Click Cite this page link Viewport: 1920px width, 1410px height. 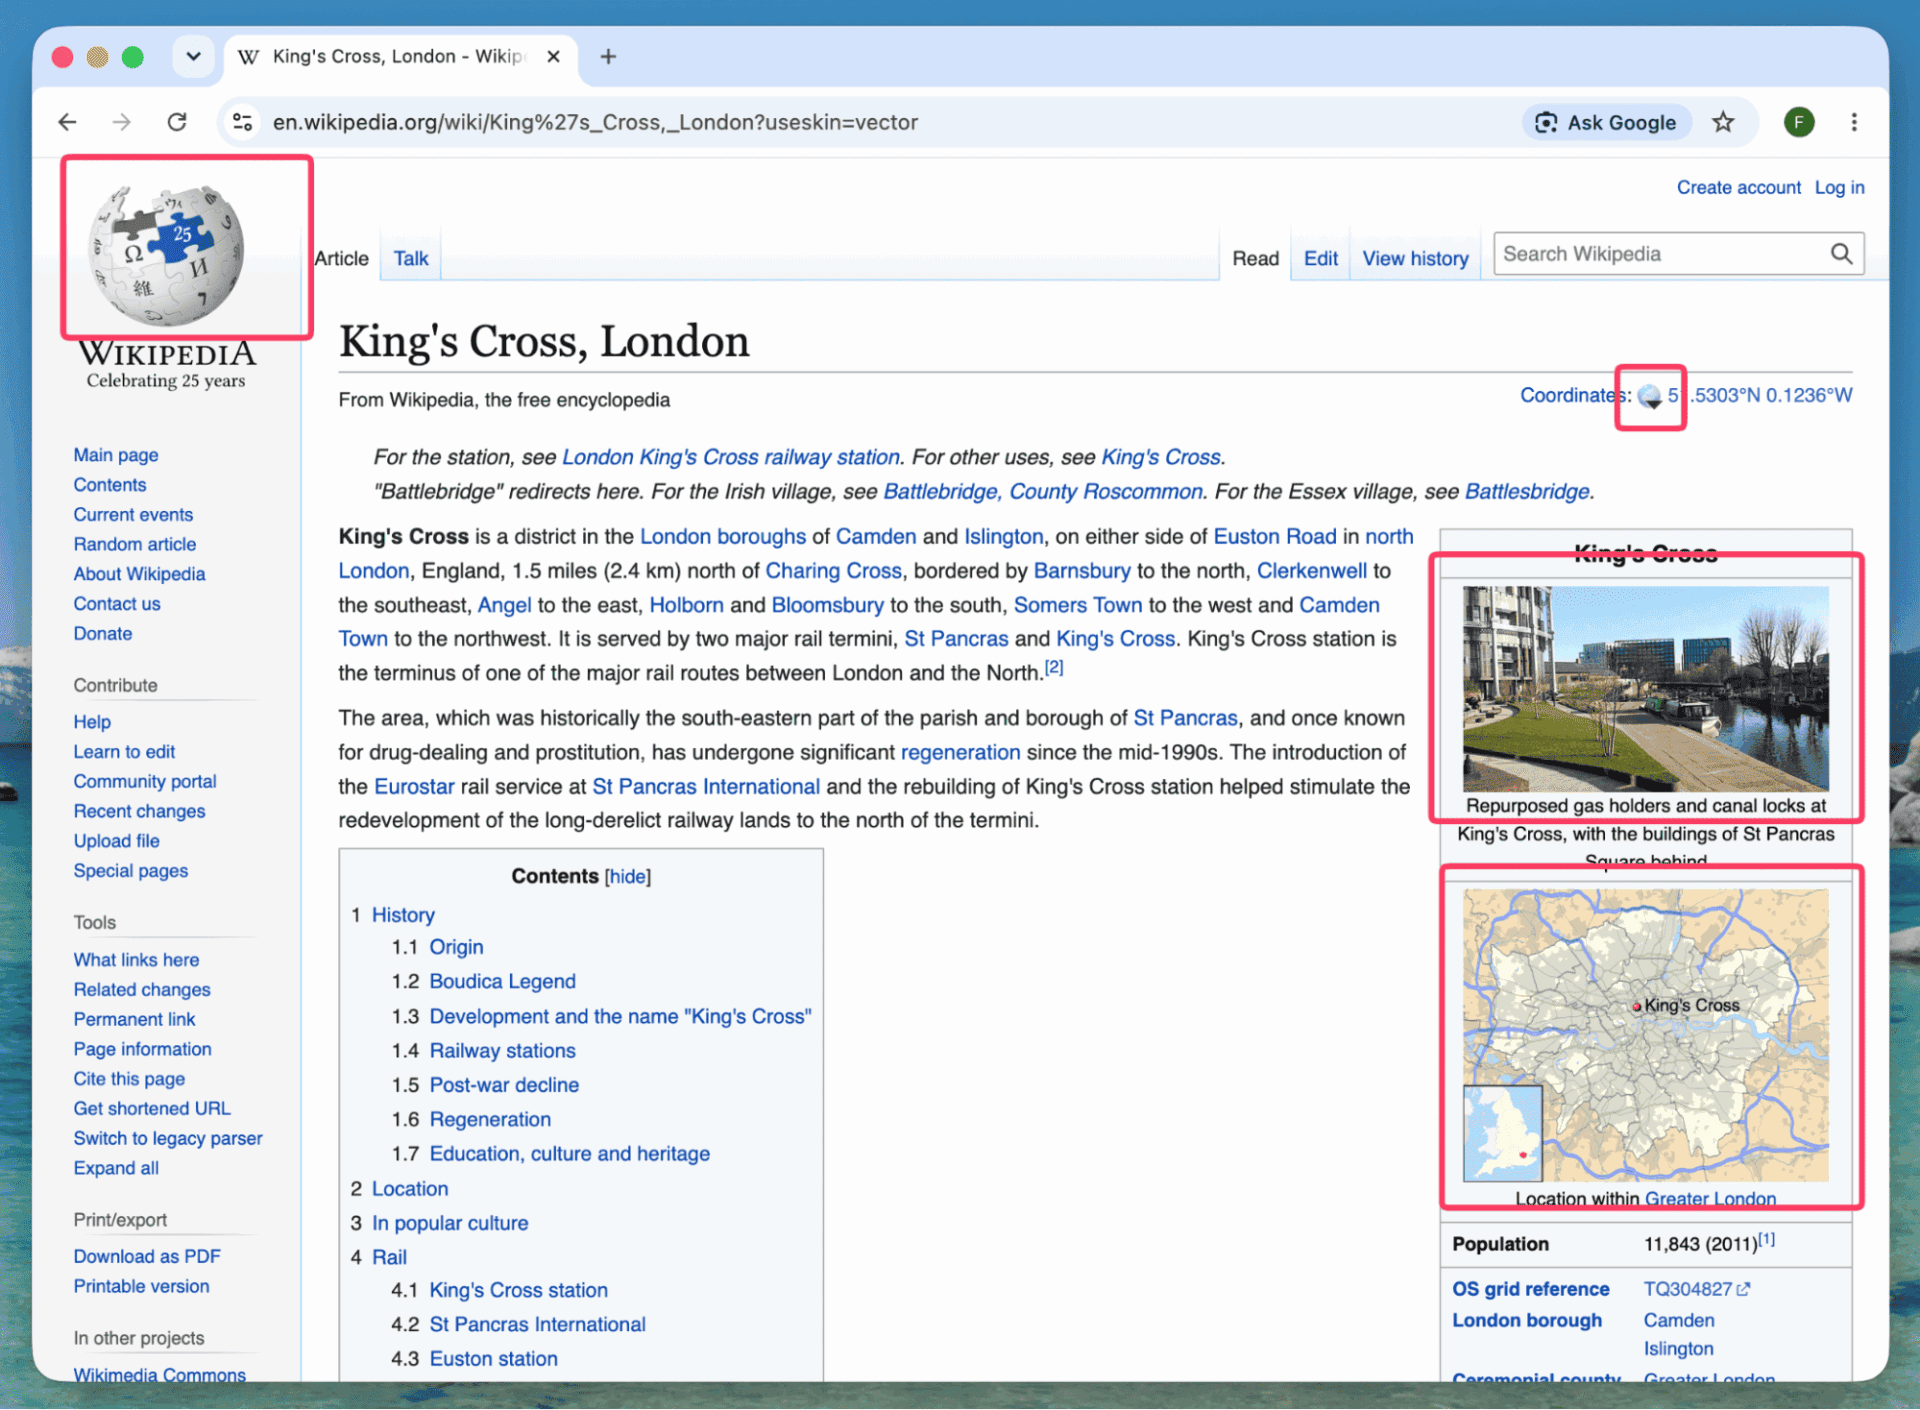(129, 1079)
